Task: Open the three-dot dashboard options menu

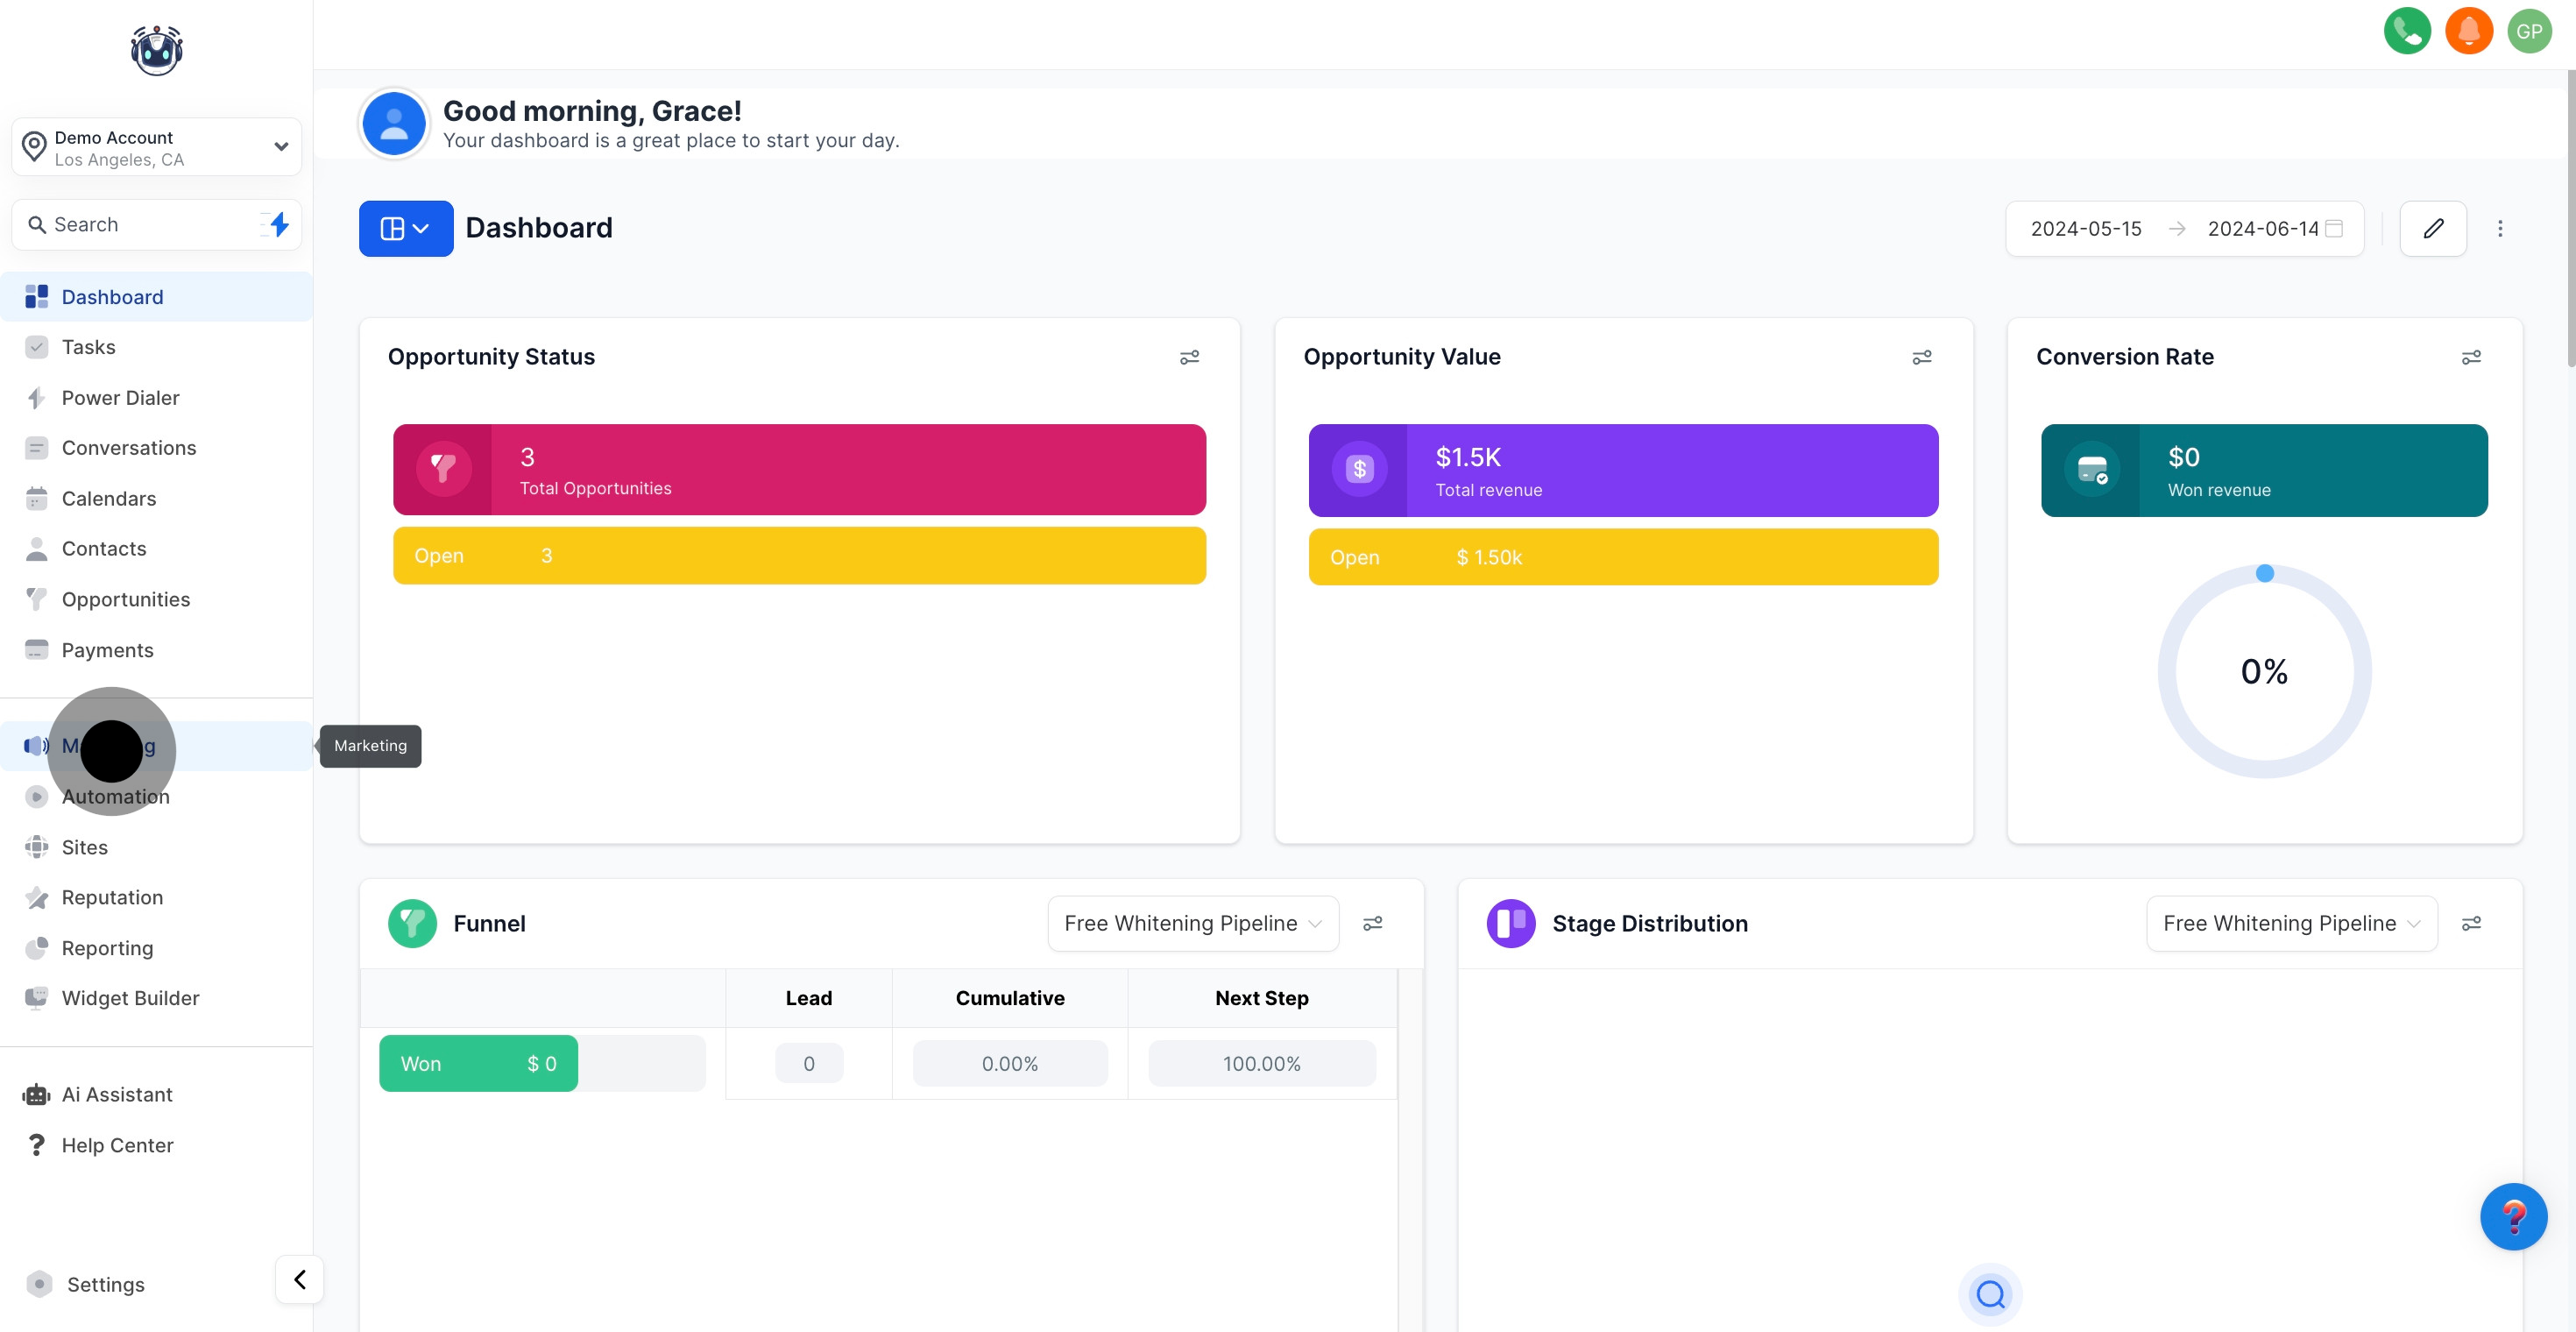Action: click(x=2499, y=228)
